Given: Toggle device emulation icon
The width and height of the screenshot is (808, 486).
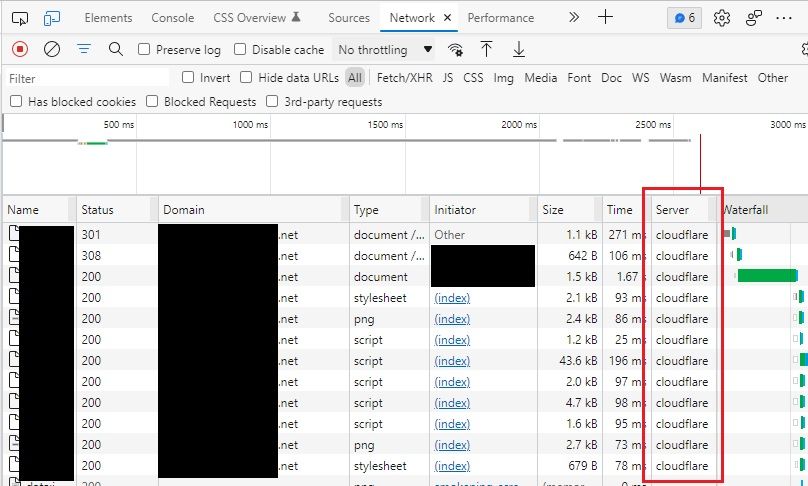Looking at the screenshot, I should 52,19.
